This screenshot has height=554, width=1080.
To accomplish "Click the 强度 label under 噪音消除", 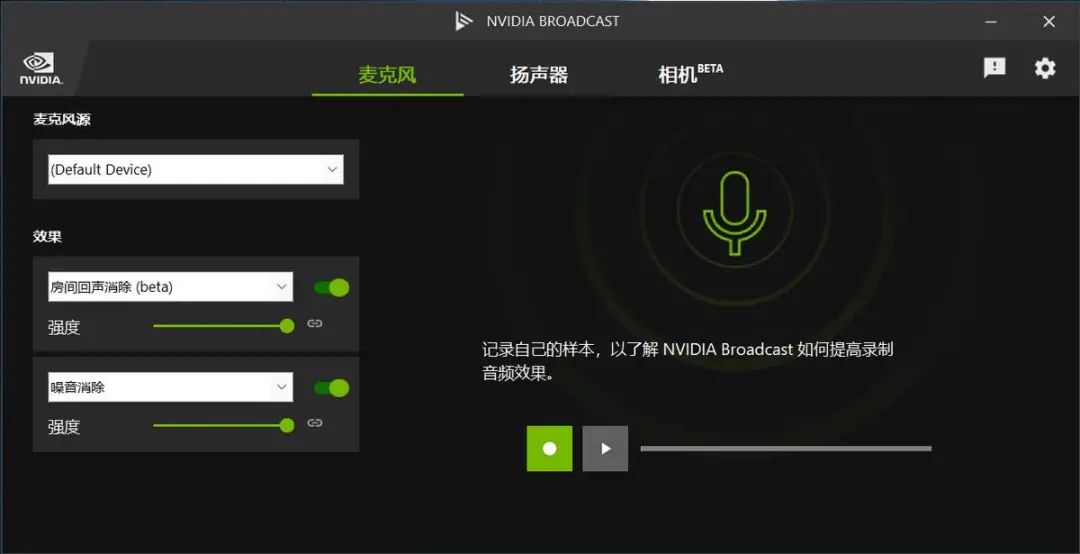I will point(64,427).
